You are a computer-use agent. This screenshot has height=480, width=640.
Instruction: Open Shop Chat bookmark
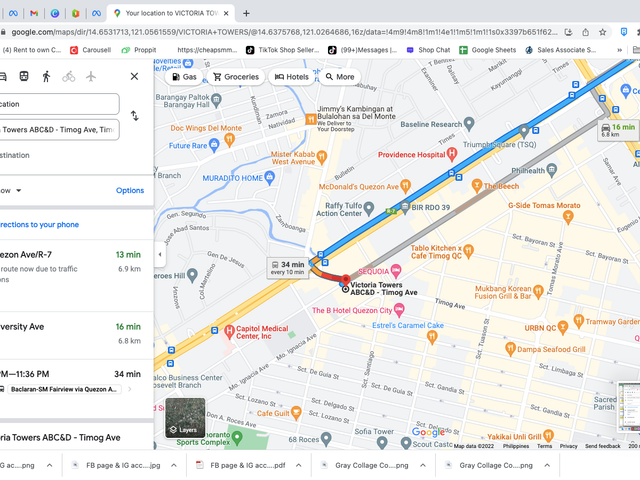pos(428,50)
